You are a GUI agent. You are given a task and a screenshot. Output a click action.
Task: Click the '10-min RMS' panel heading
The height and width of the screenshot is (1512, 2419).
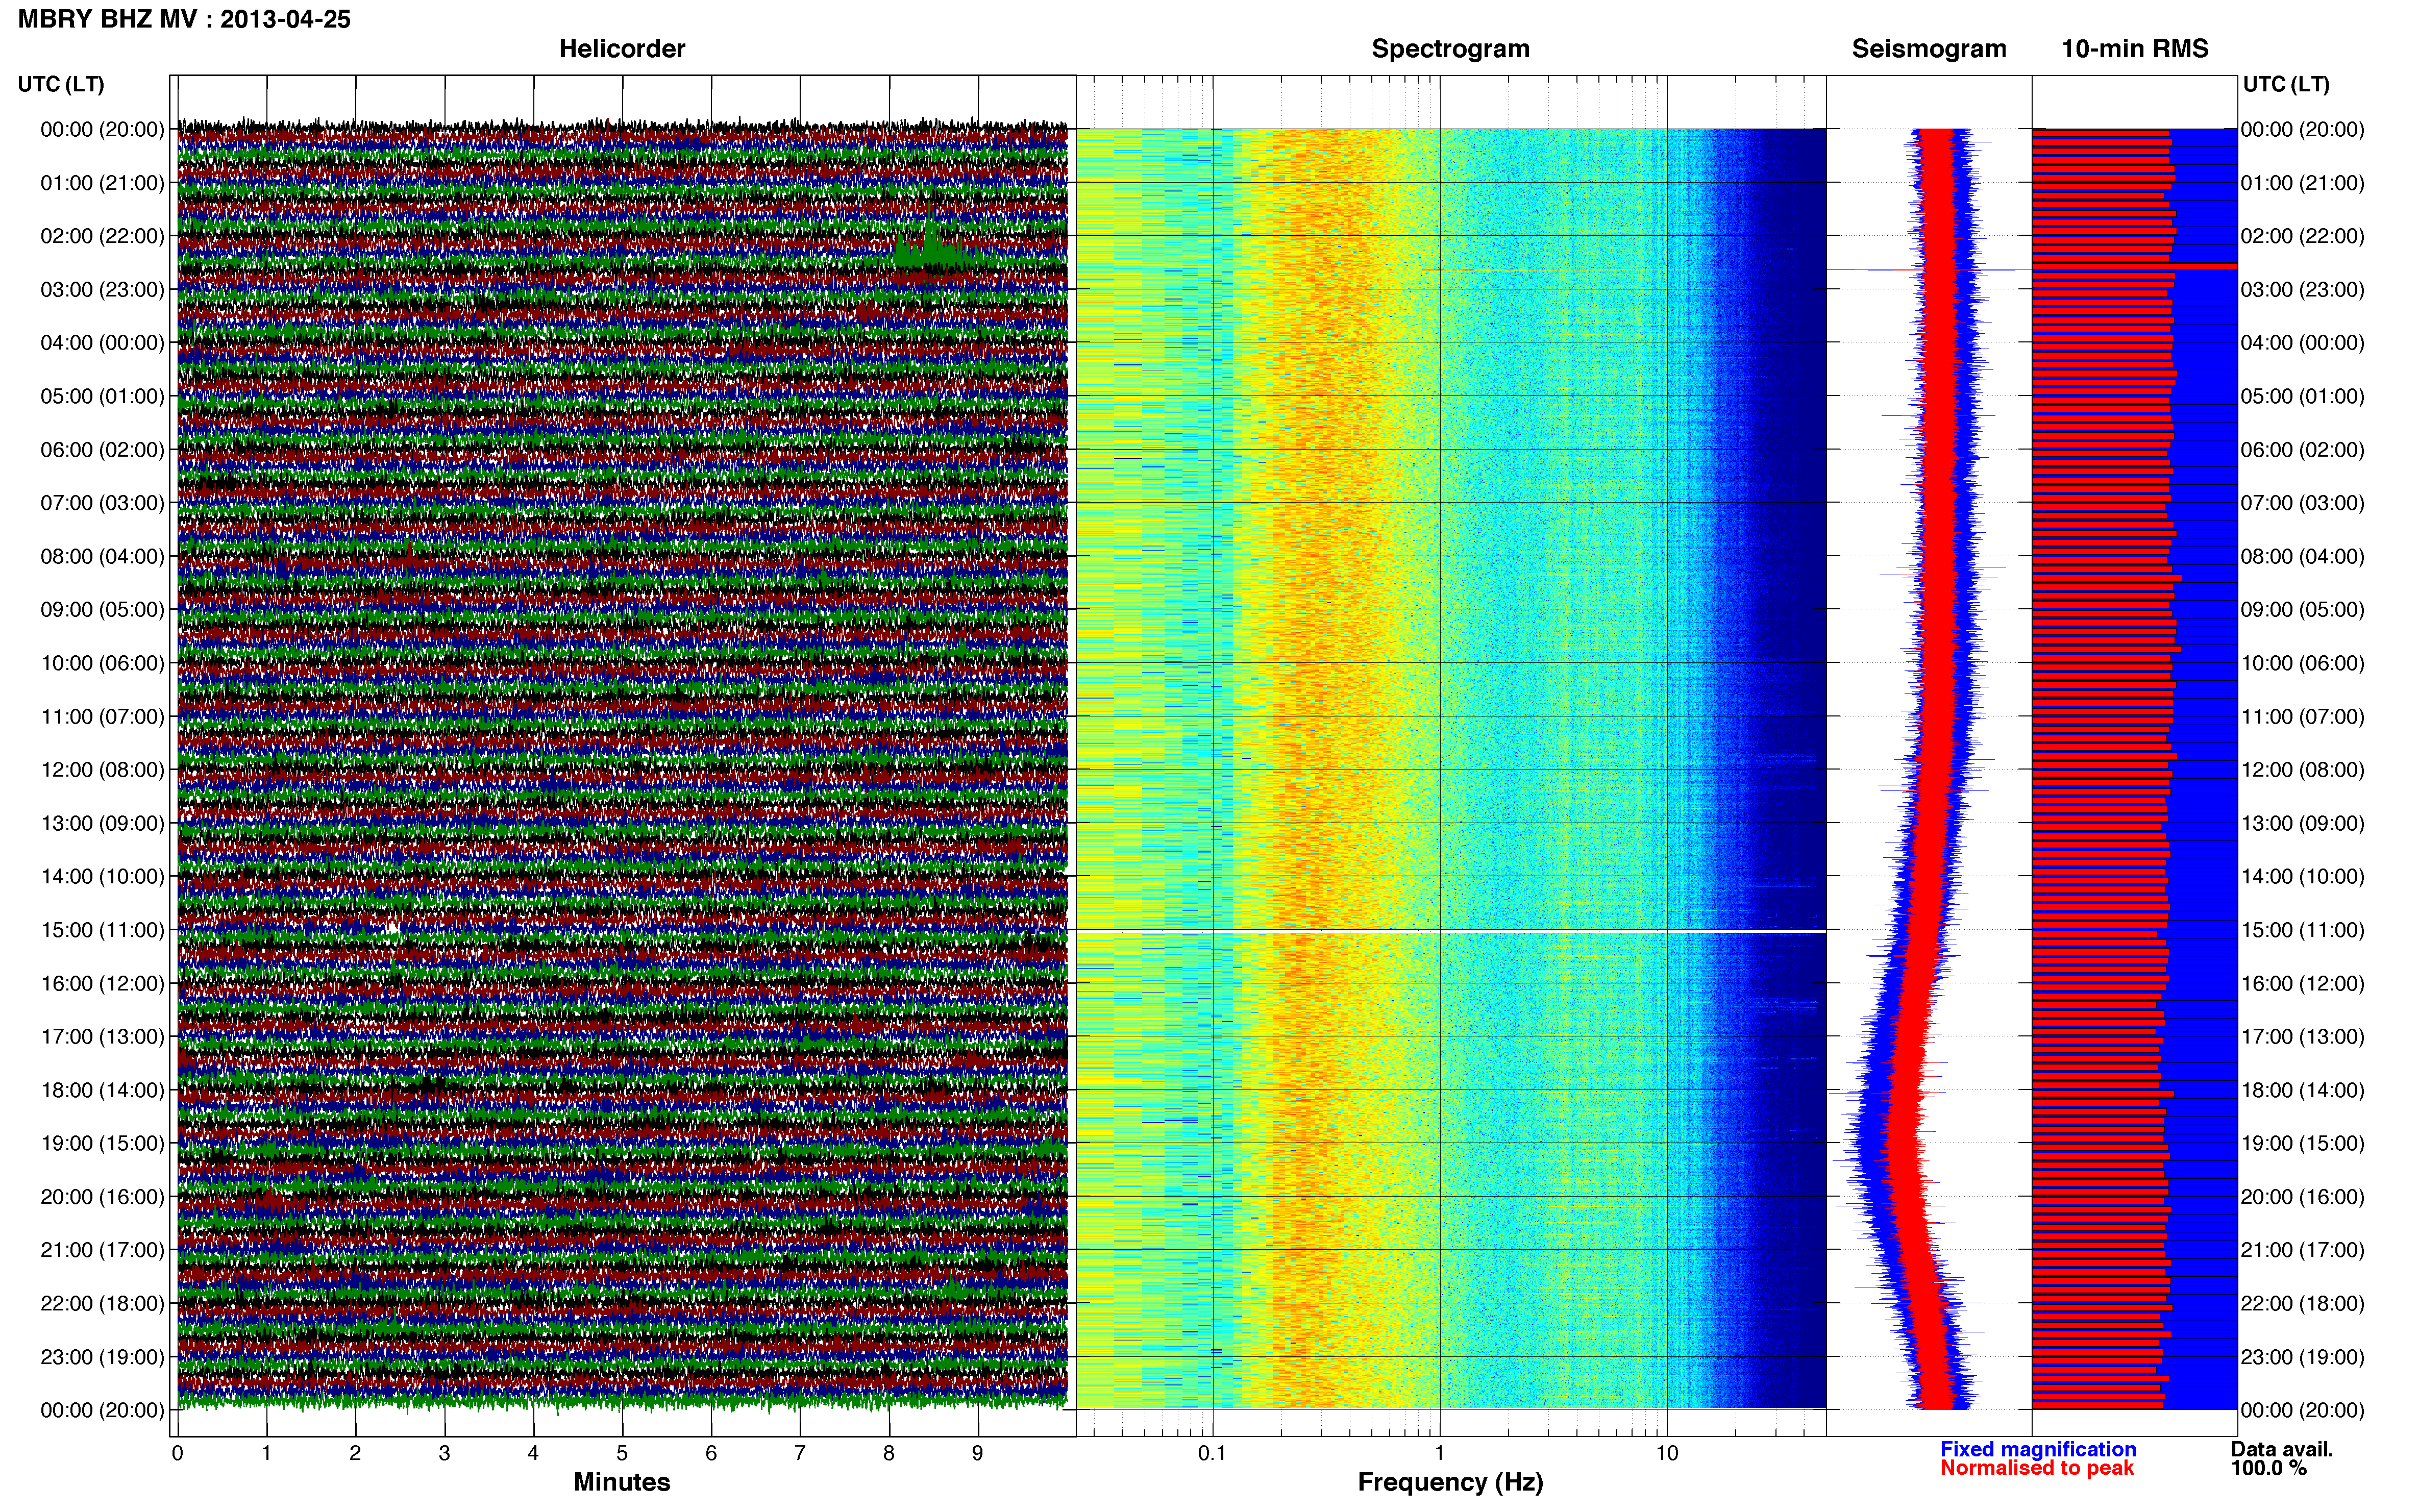coord(2135,49)
